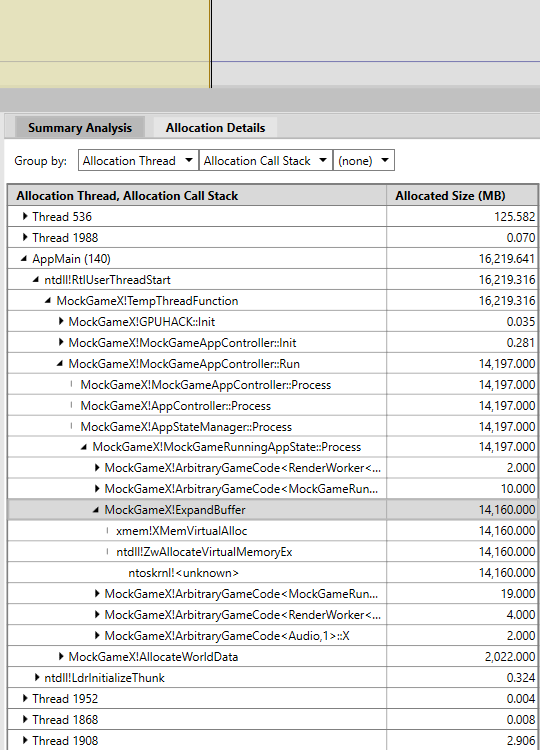Viewport: 540px width, 750px height.
Task: Collapse the MockGameX!ExpandBuffer node
Action: 96,510
